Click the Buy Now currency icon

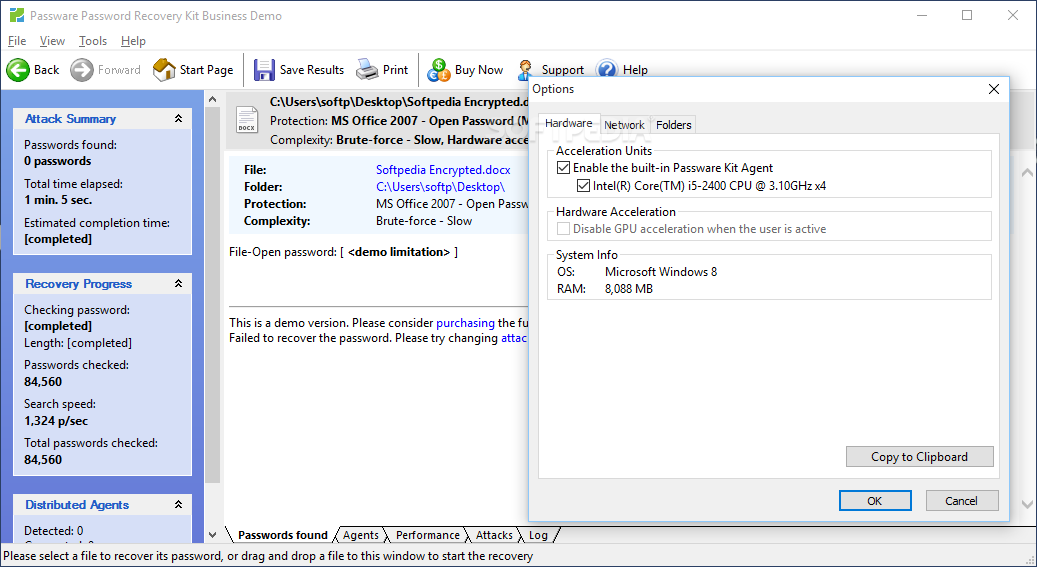438,69
